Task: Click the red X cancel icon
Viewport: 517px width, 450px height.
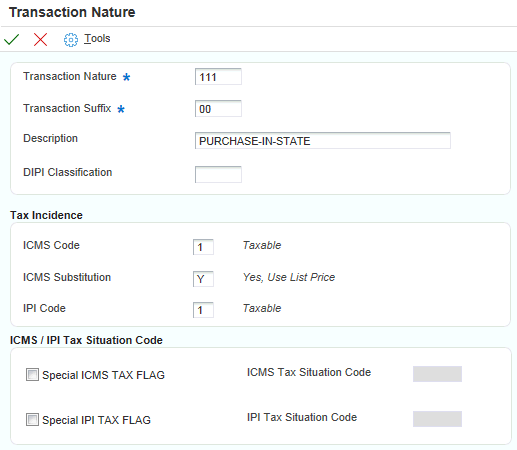Action: [40, 39]
